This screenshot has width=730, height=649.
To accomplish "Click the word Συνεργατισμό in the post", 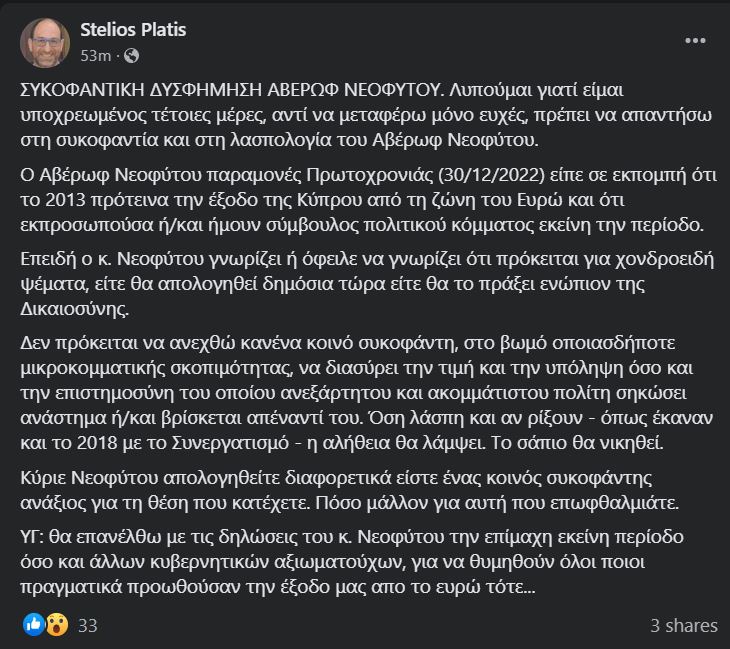I will point(230,442).
